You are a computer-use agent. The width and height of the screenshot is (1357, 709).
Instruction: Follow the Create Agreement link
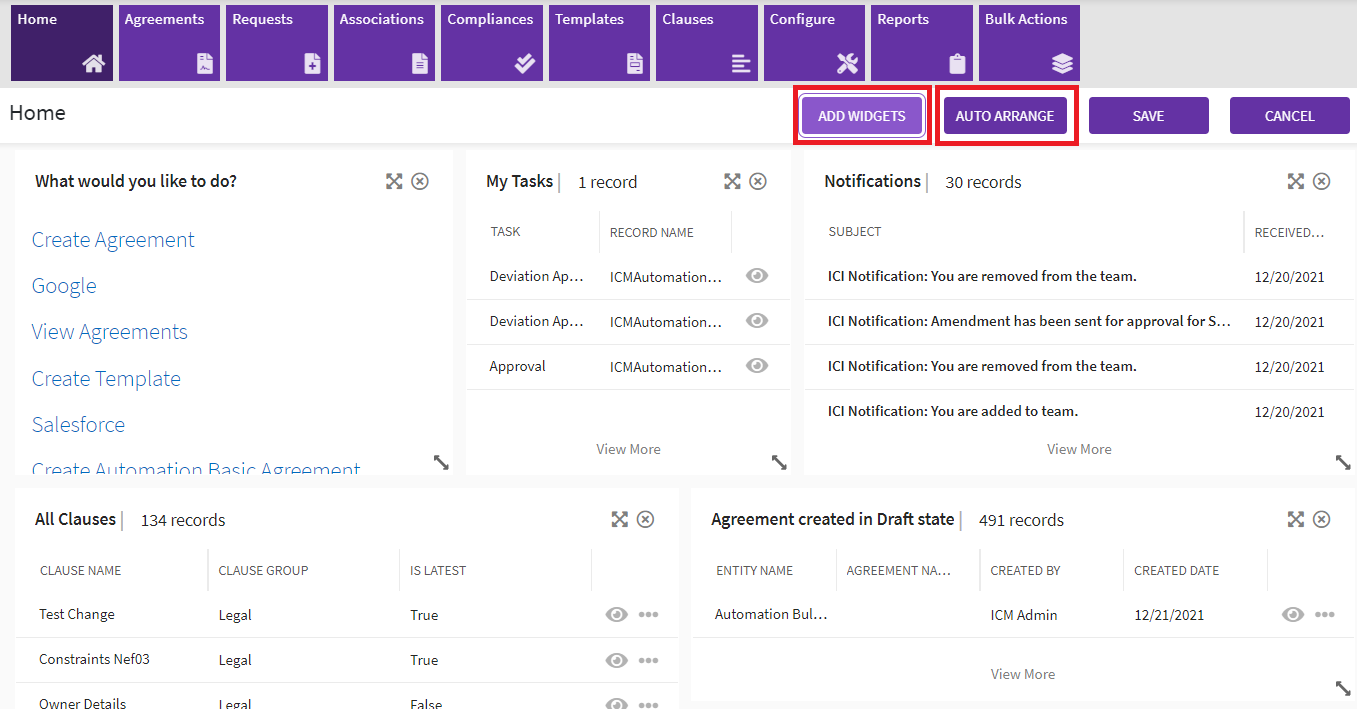point(113,240)
